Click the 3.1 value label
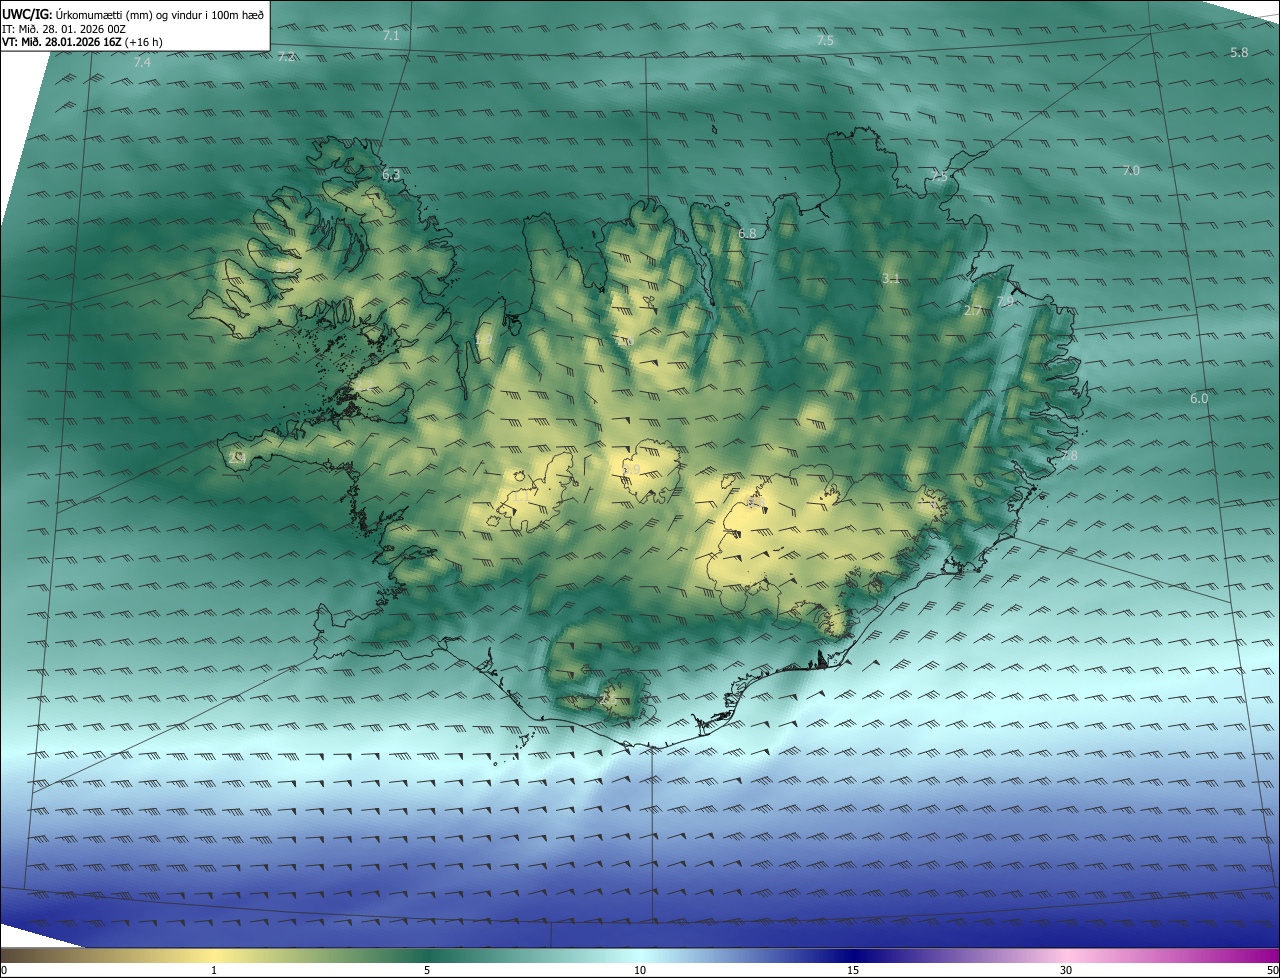Screen dimensions: 1280x978 click(891, 279)
